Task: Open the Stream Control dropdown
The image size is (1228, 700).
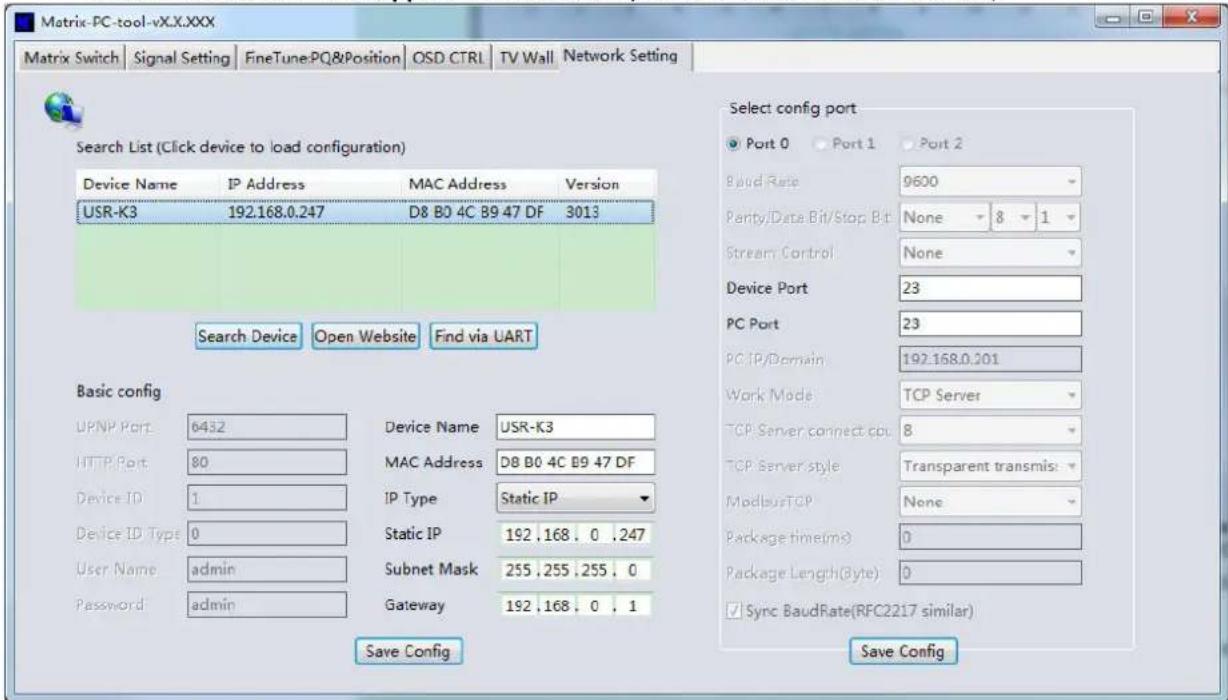Action: pyautogui.click(x=990, y=254)
